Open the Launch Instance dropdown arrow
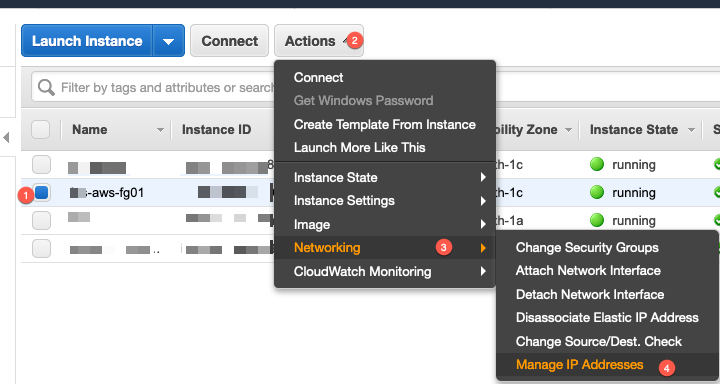720x384 pixels. click(169, 41)
